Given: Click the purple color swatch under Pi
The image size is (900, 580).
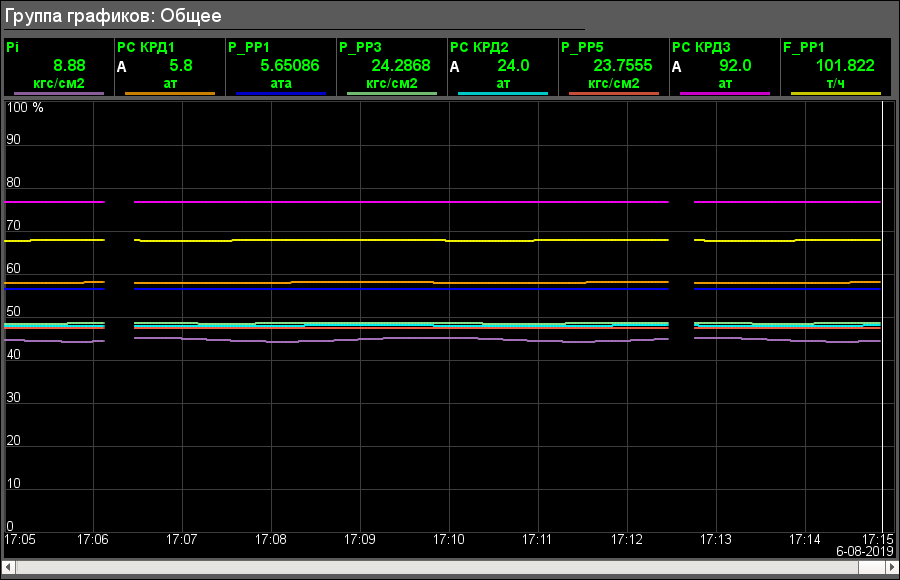Looking at the screenshot, I should [59, 93].
